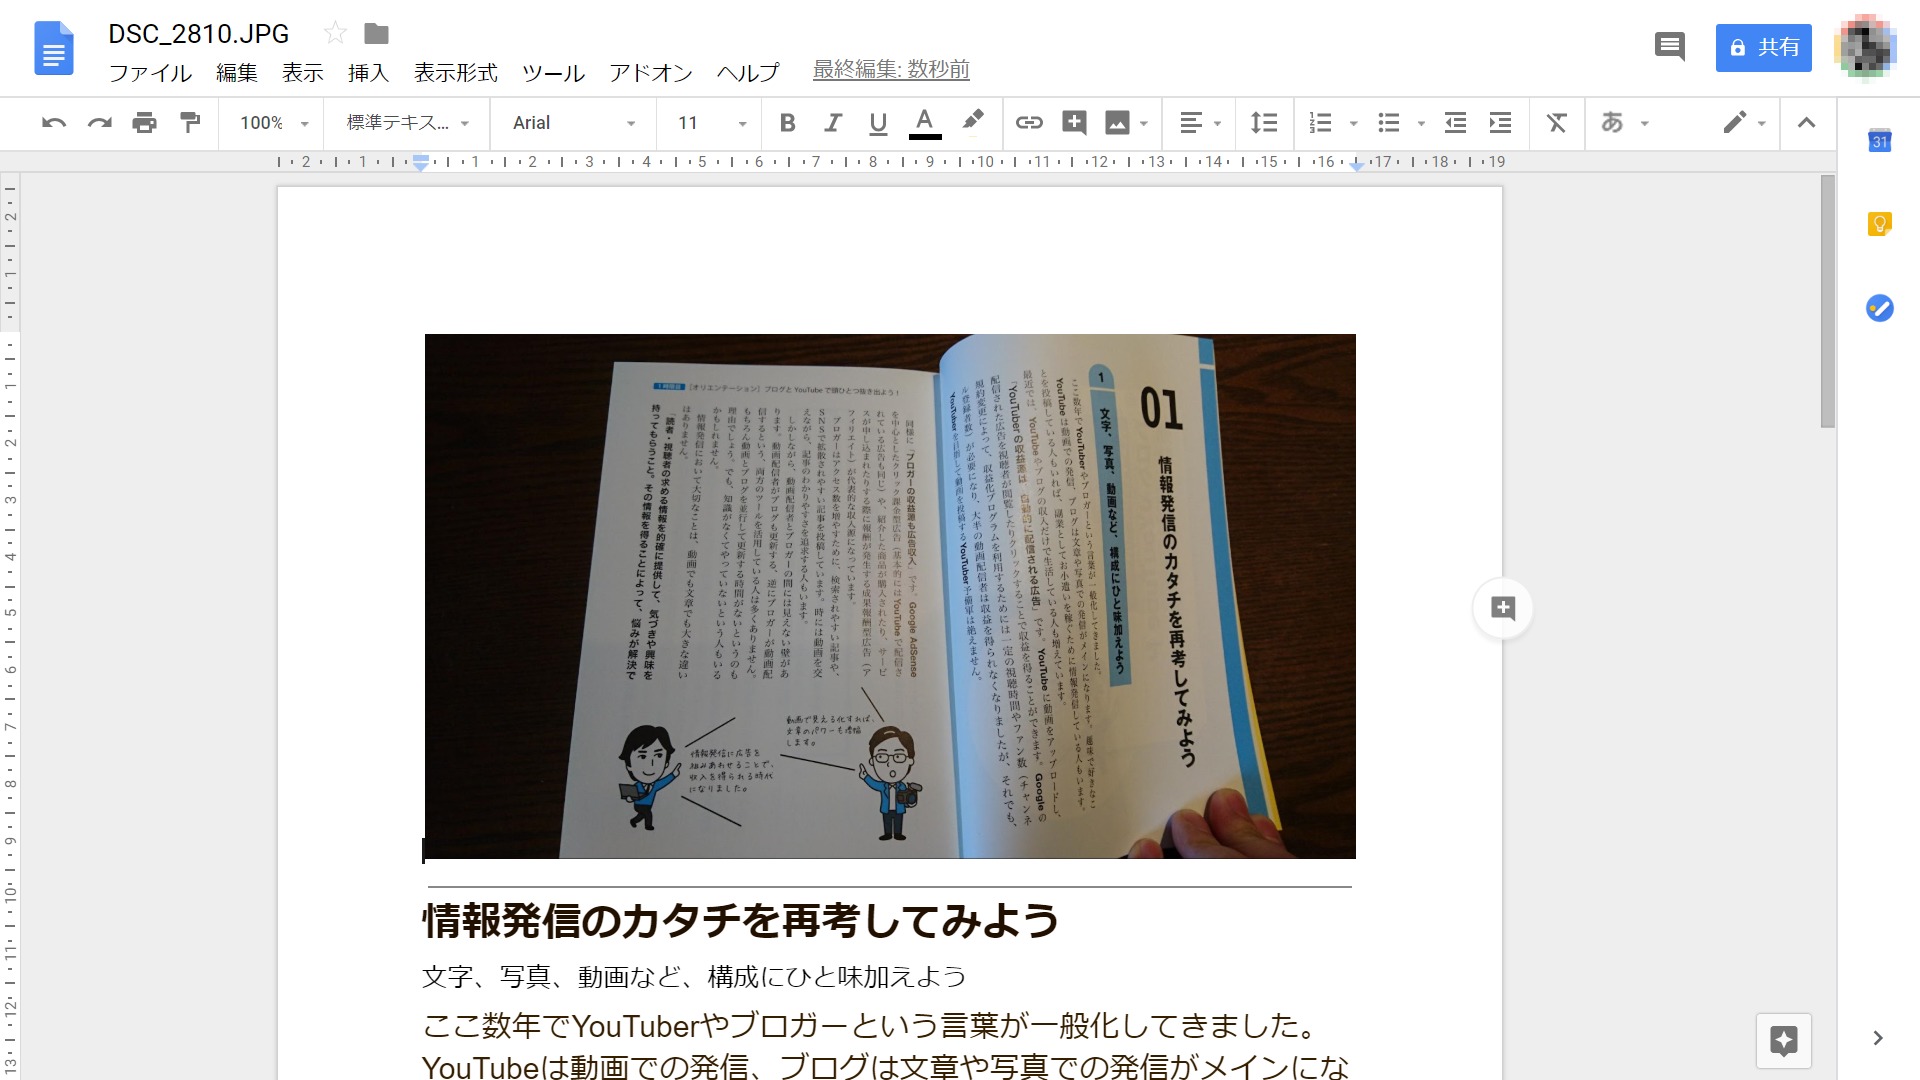The image size is (1920, 1080).
Task: Click the line 文字、写真、動画など、構成にひと味加えよう
Action: coord(694,976)
